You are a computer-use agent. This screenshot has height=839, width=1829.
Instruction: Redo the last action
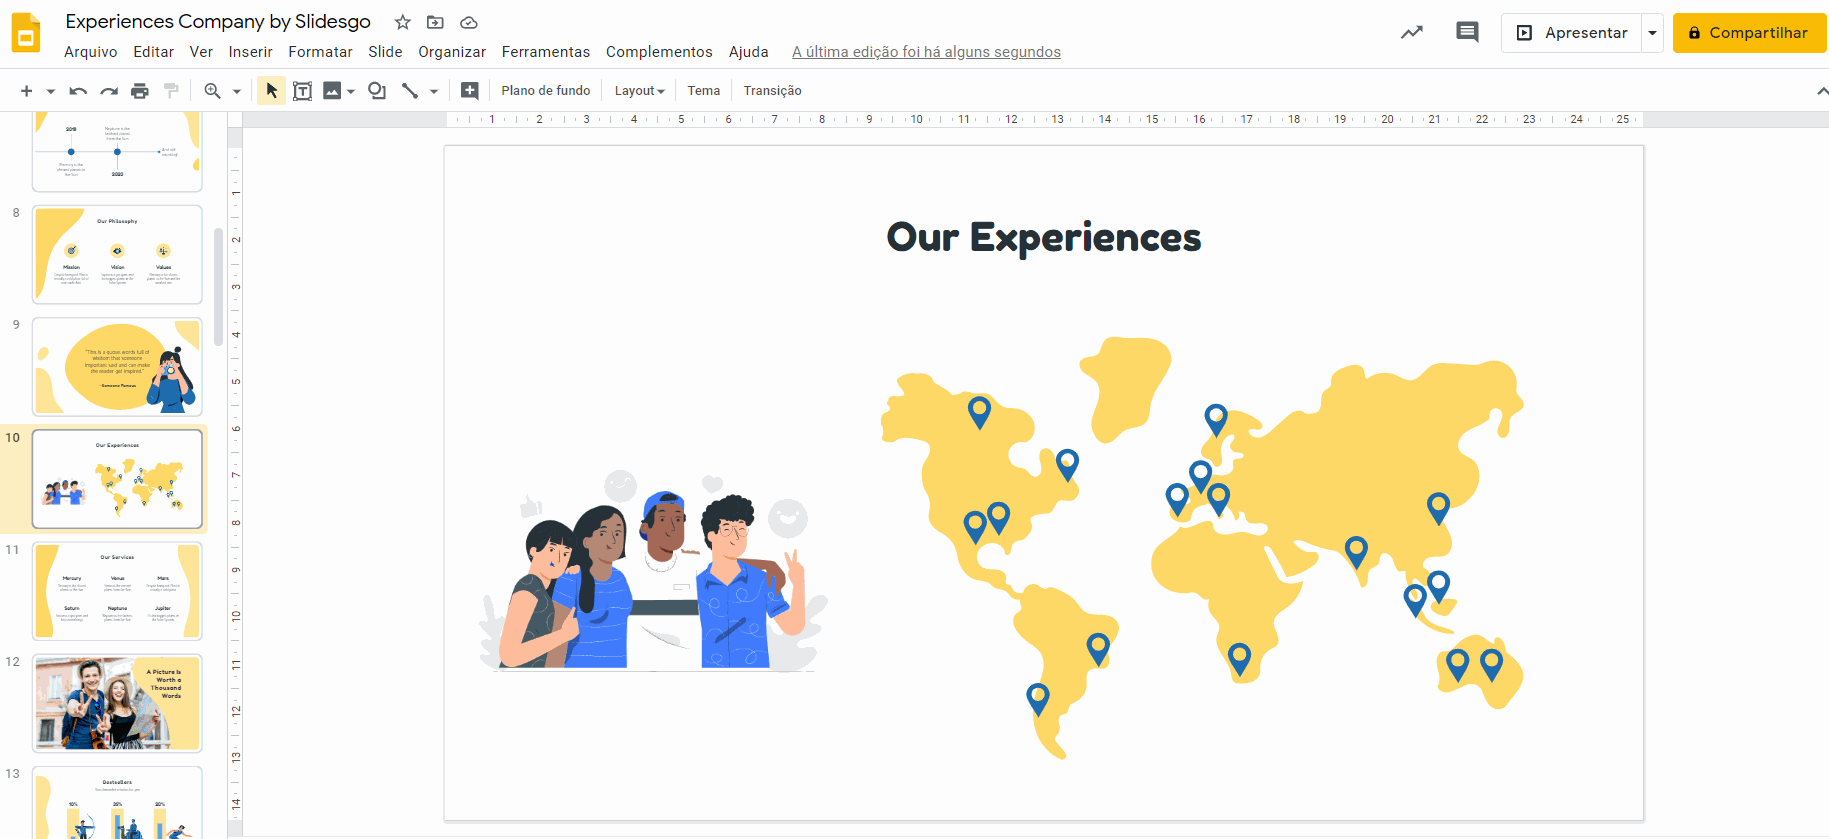[x=109, y=91]
